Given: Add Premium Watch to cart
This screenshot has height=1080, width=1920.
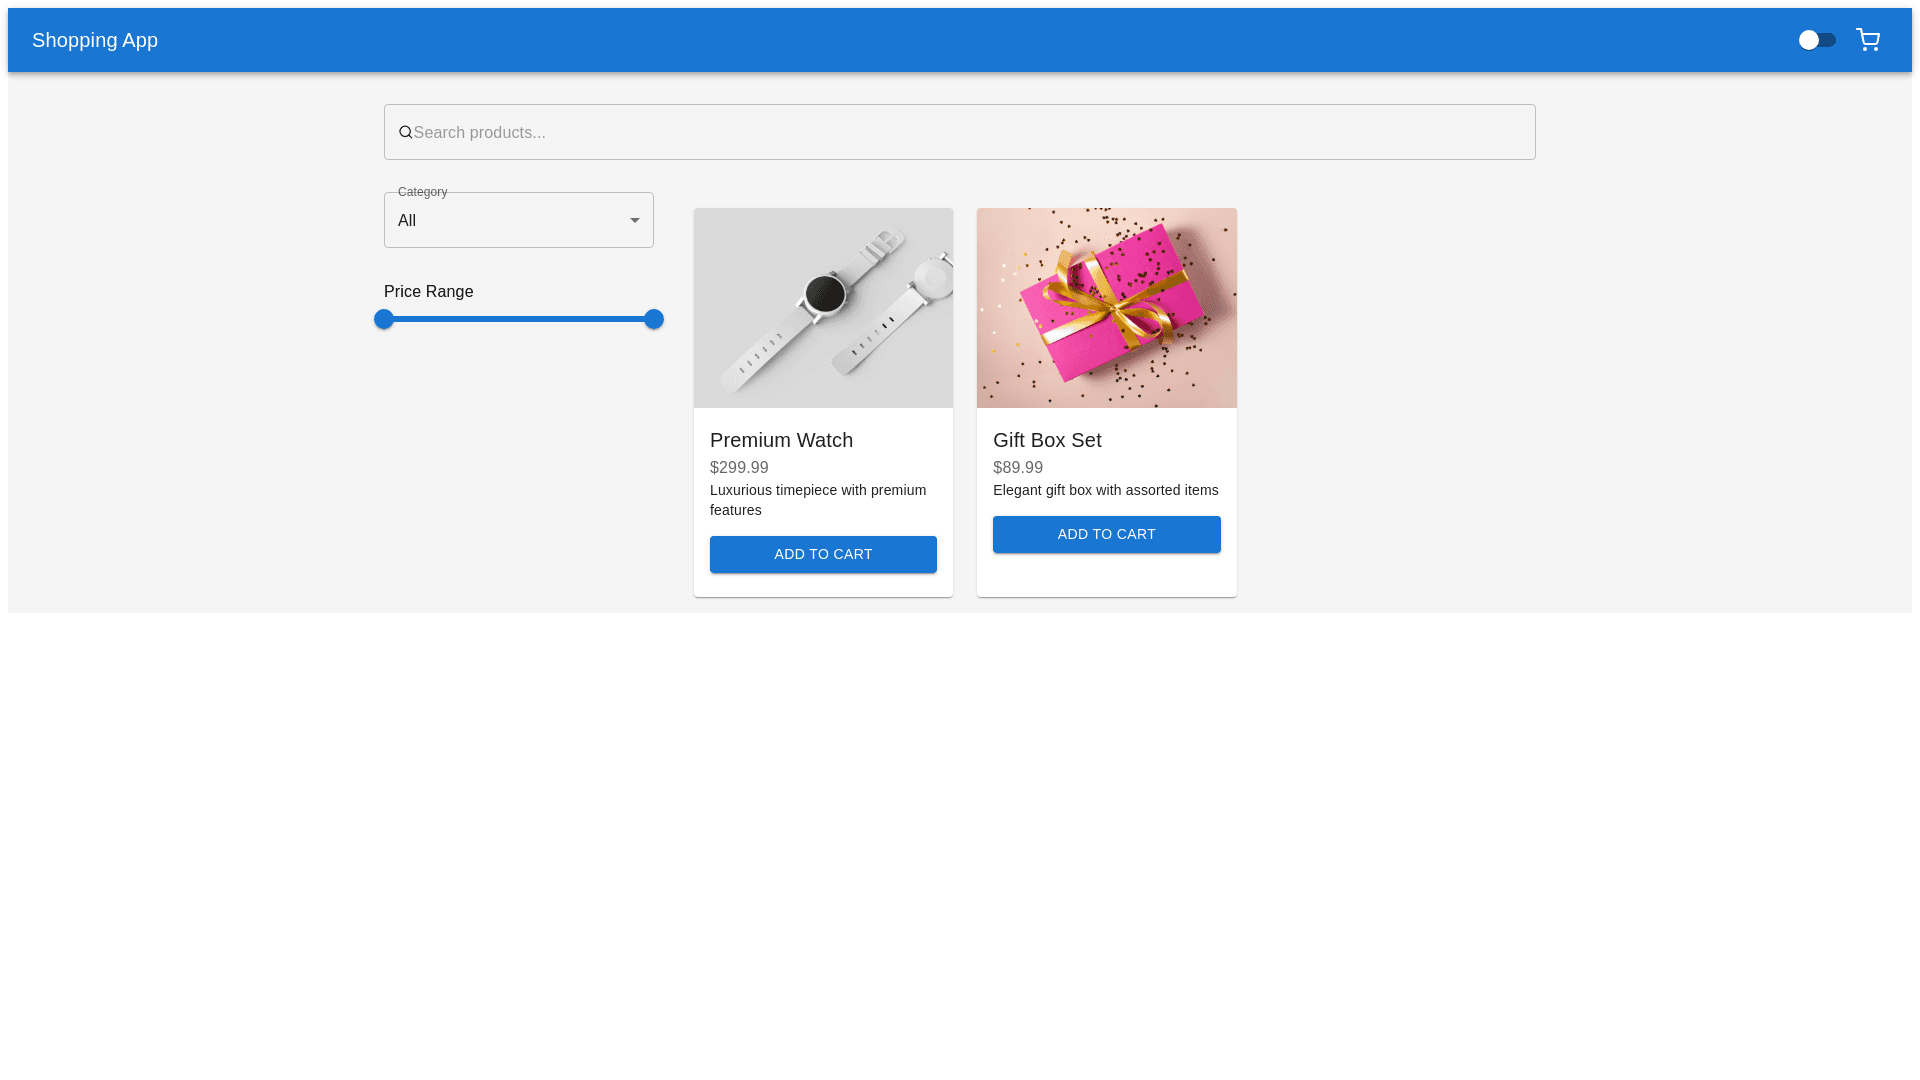Looking at the screenshot, I should (x=822, y=554).
